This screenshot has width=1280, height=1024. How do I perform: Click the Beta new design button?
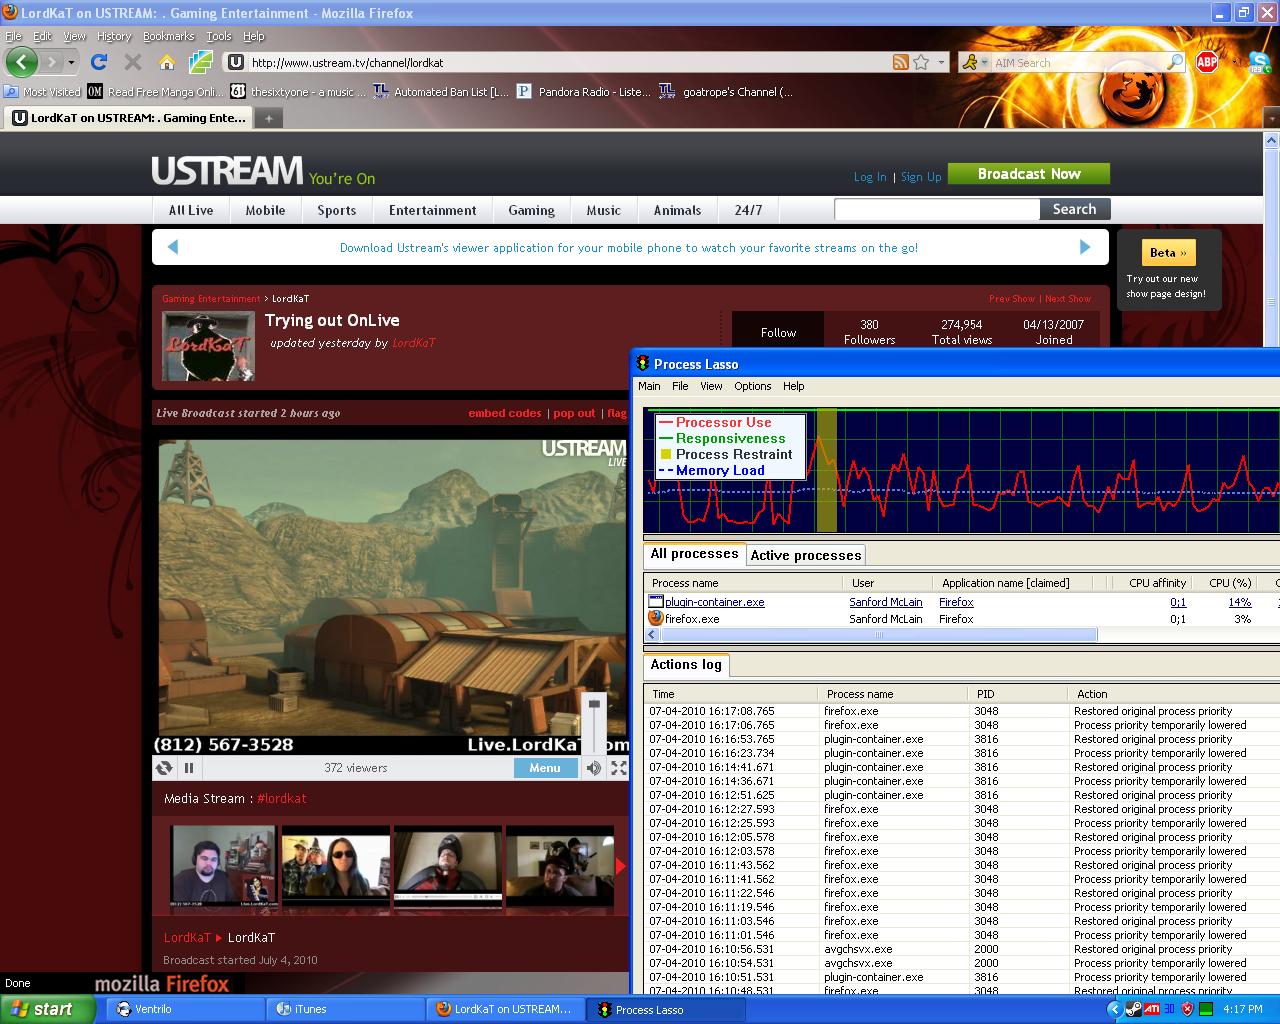pyautogui.click(x=1169, y=252)
